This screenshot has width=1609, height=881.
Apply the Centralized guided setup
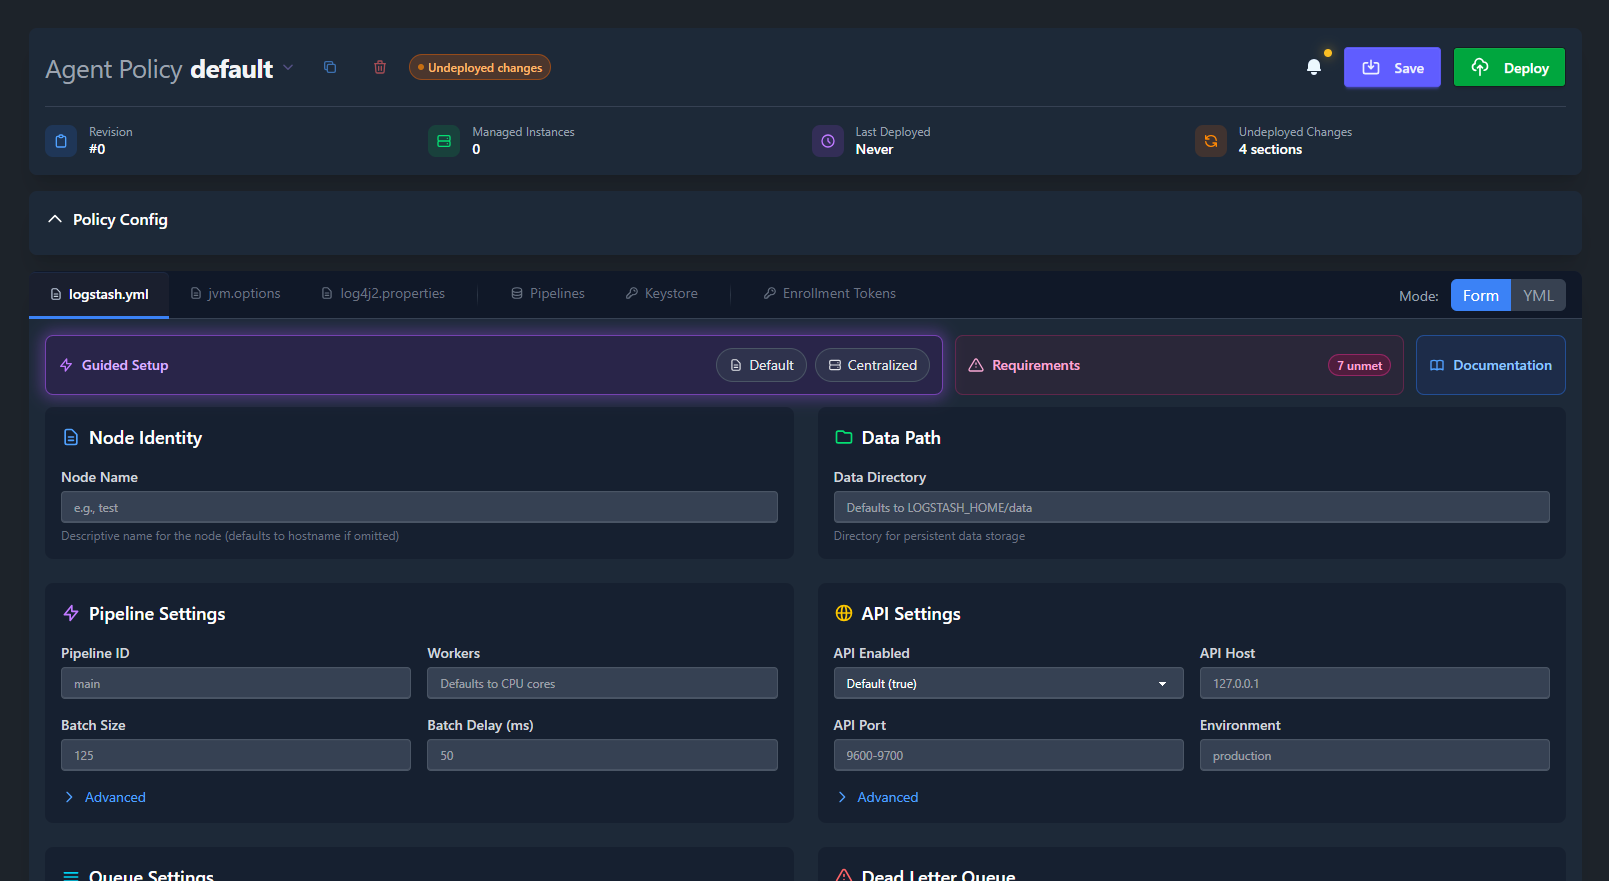point(872,365)
